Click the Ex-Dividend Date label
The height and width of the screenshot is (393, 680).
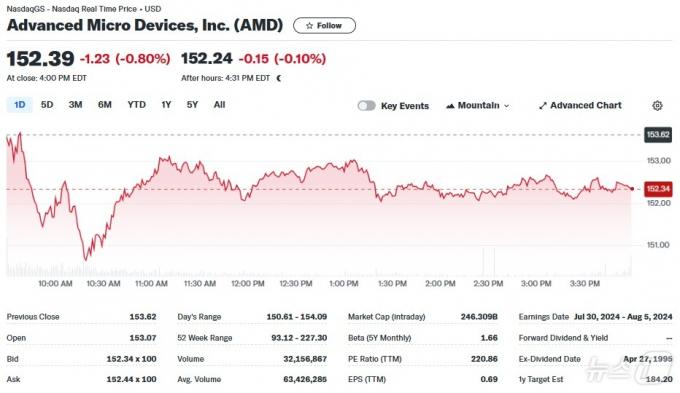point(549,359)
